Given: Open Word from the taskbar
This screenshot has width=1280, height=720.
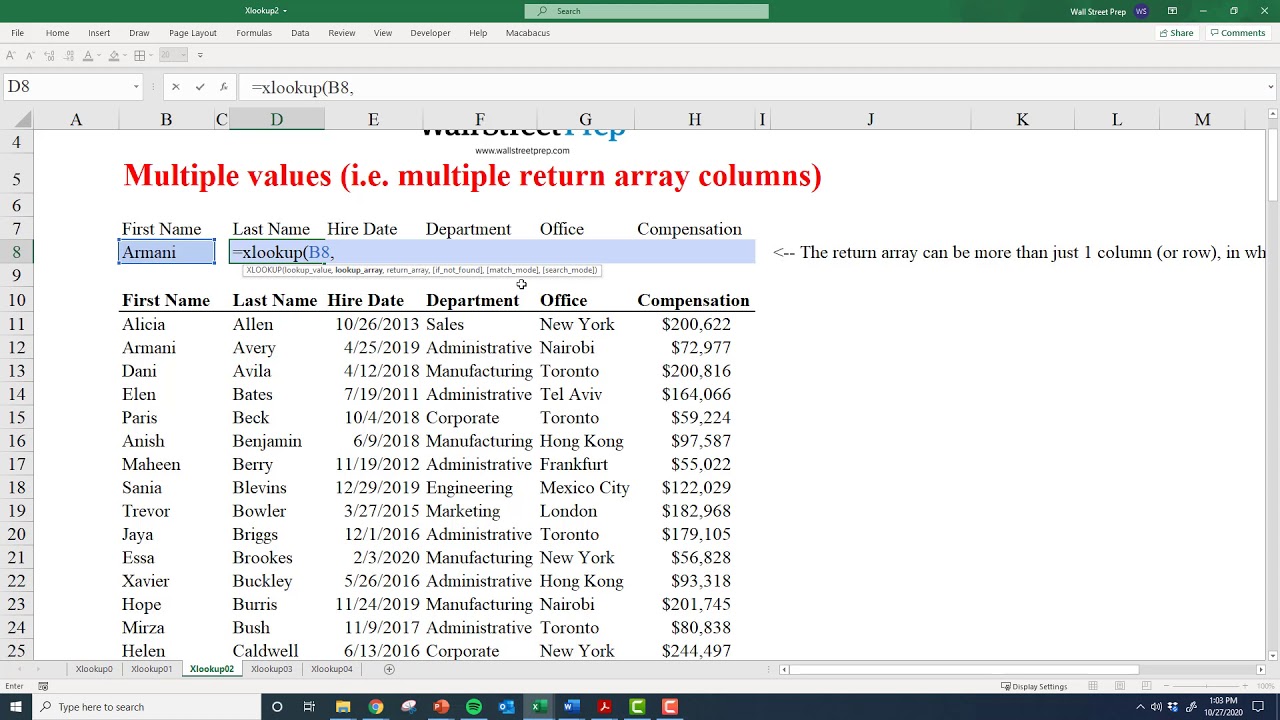Looking at the screenshot, I should [571, 707].
